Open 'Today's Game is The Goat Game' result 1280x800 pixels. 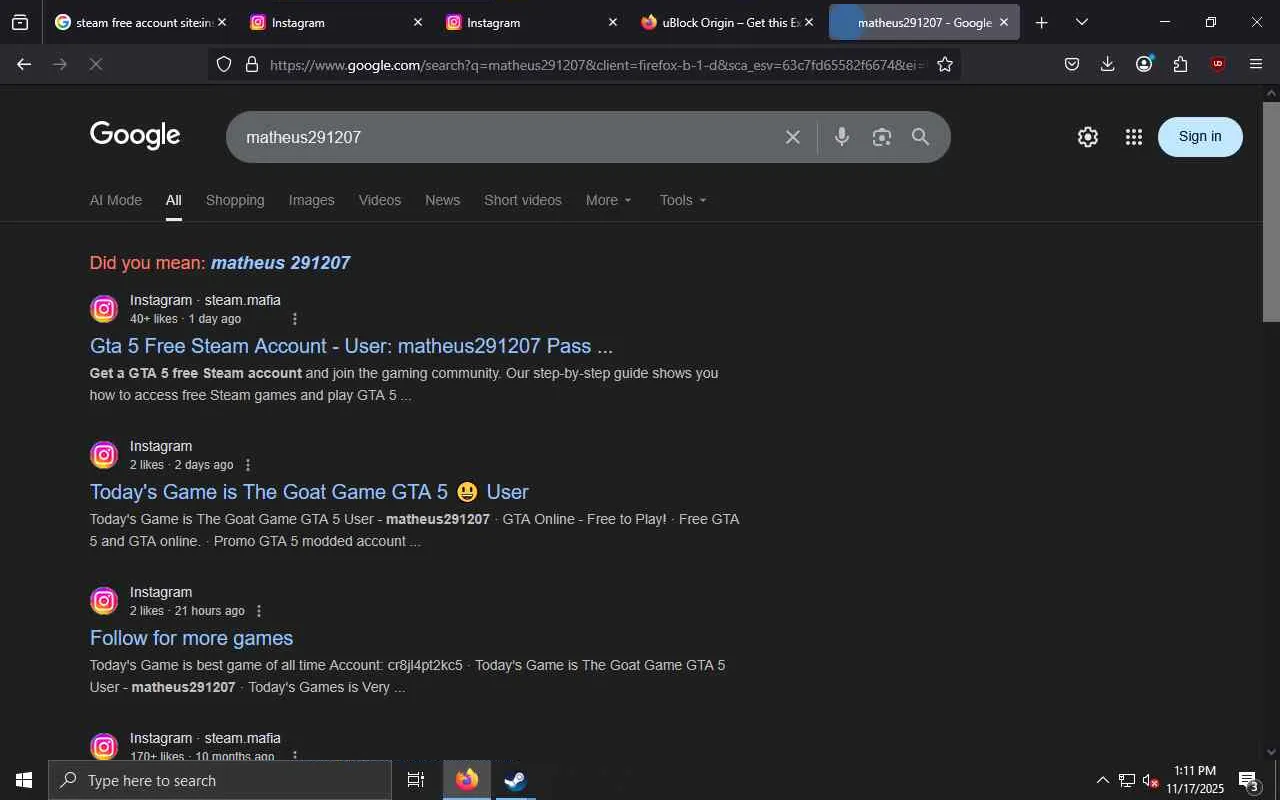pos(309,492)
